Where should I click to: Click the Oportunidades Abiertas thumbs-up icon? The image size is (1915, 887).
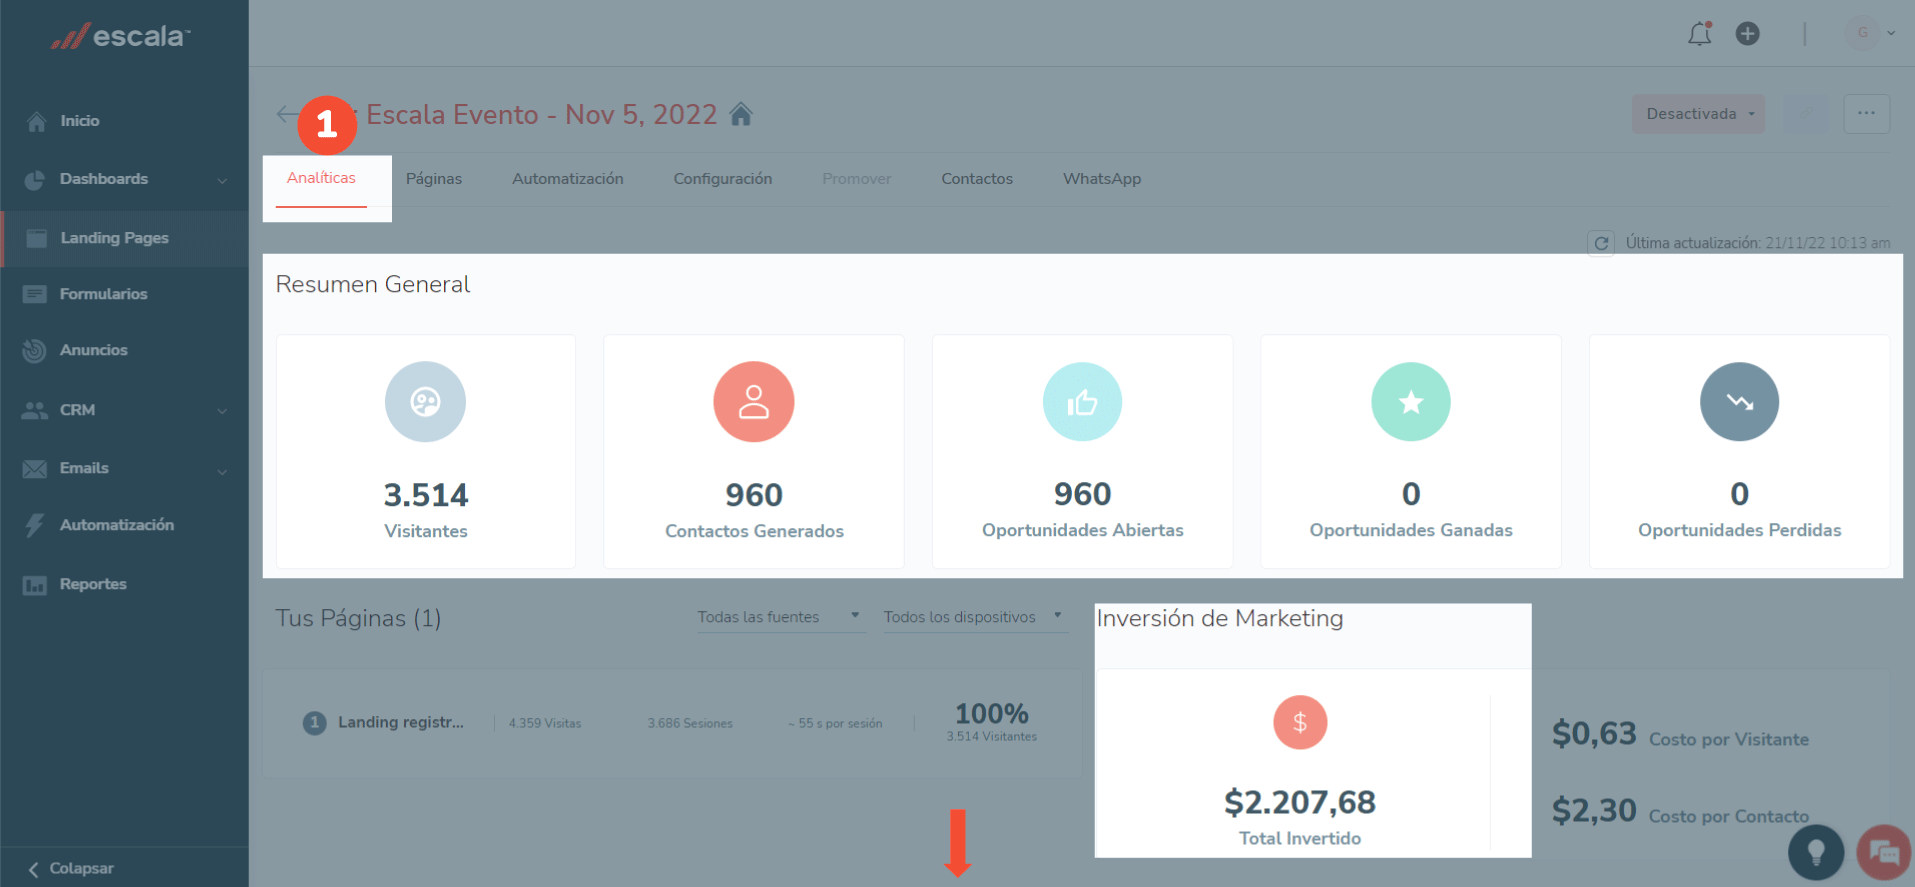click(1083, 402)
